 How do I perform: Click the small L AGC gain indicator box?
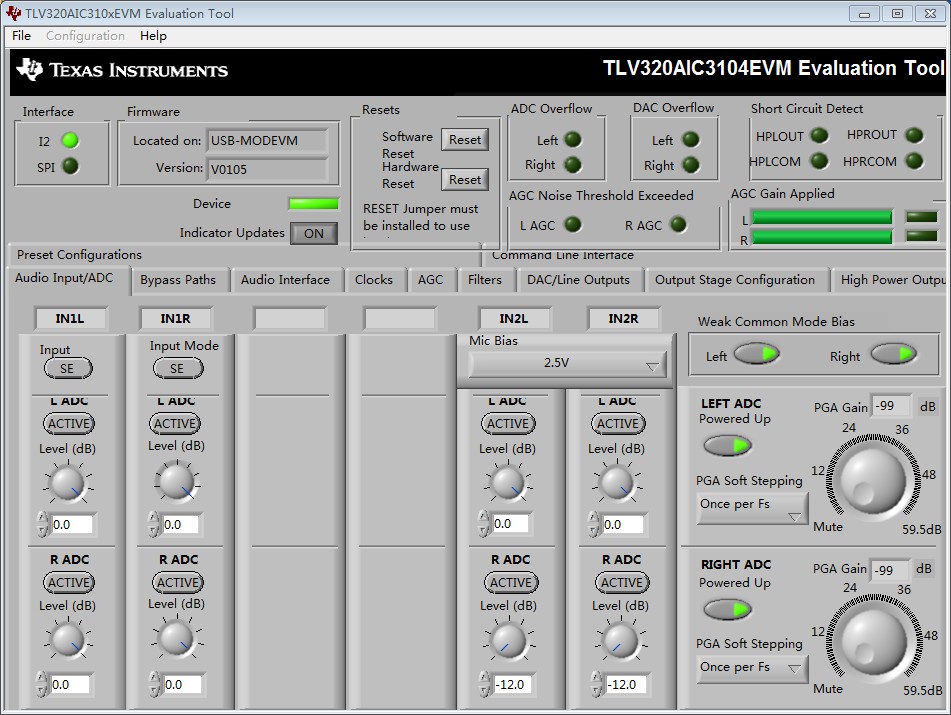pos(921,217)
